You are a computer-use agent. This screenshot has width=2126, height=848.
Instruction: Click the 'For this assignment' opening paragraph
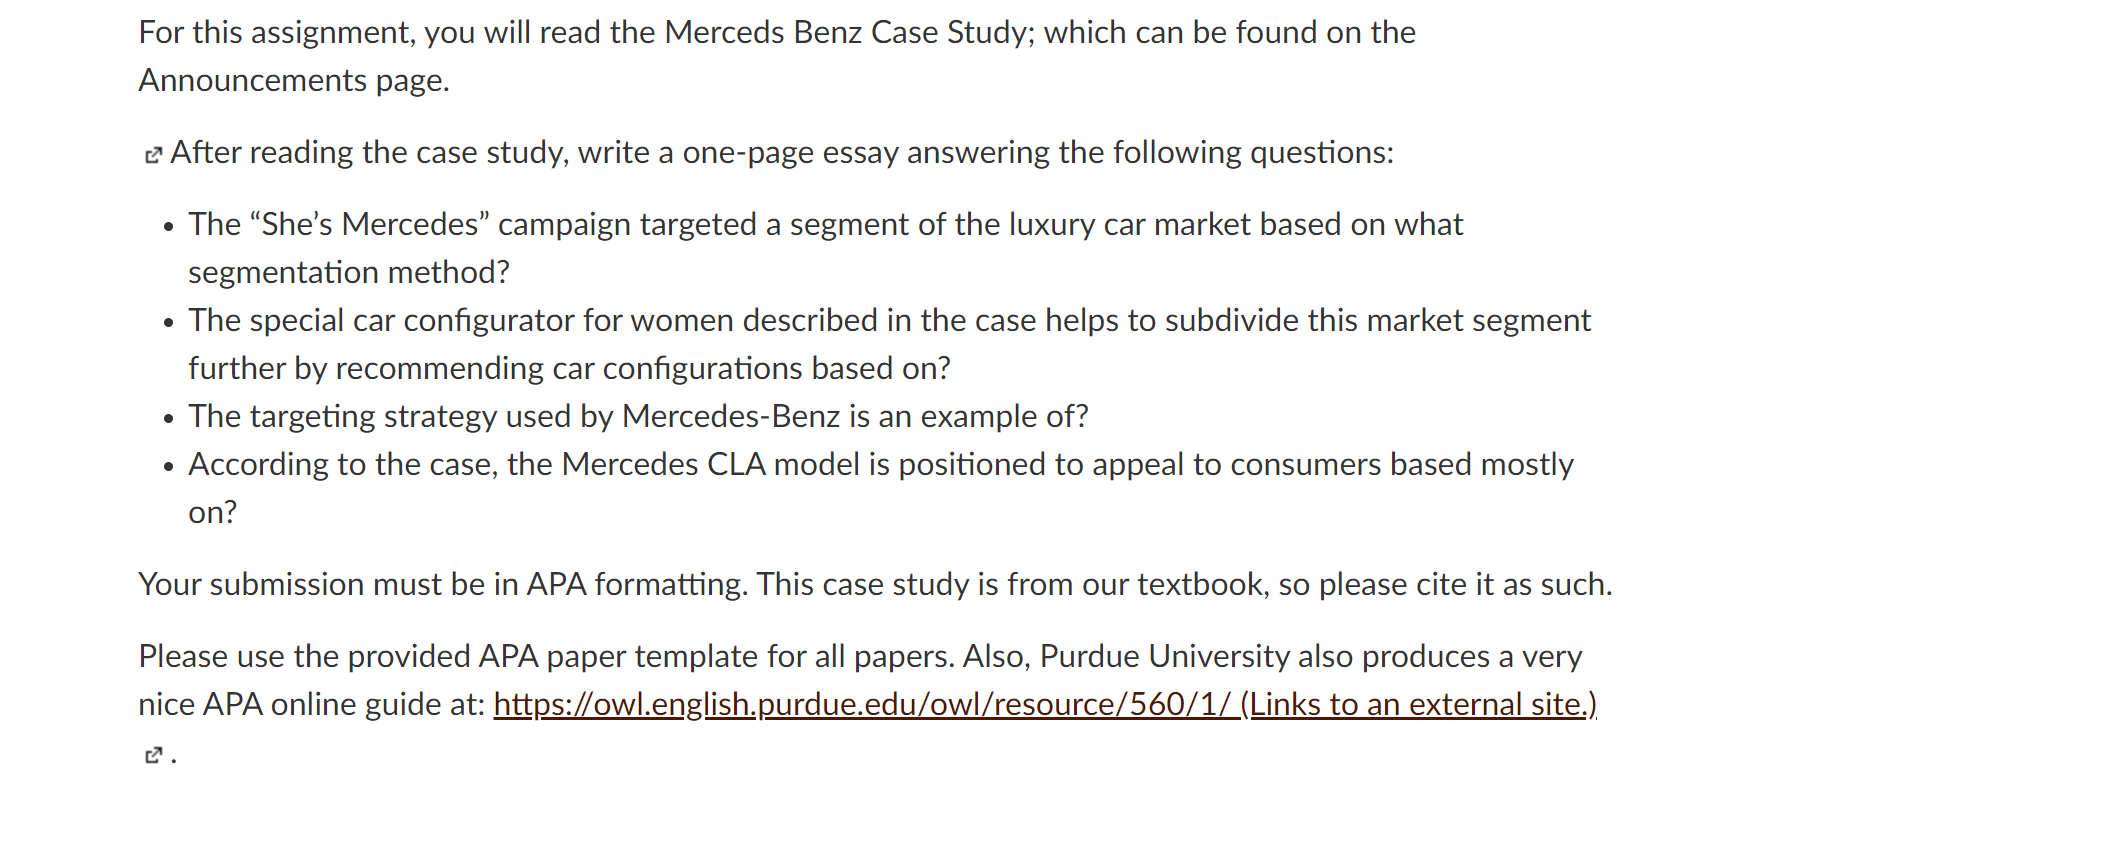[777, 56]
